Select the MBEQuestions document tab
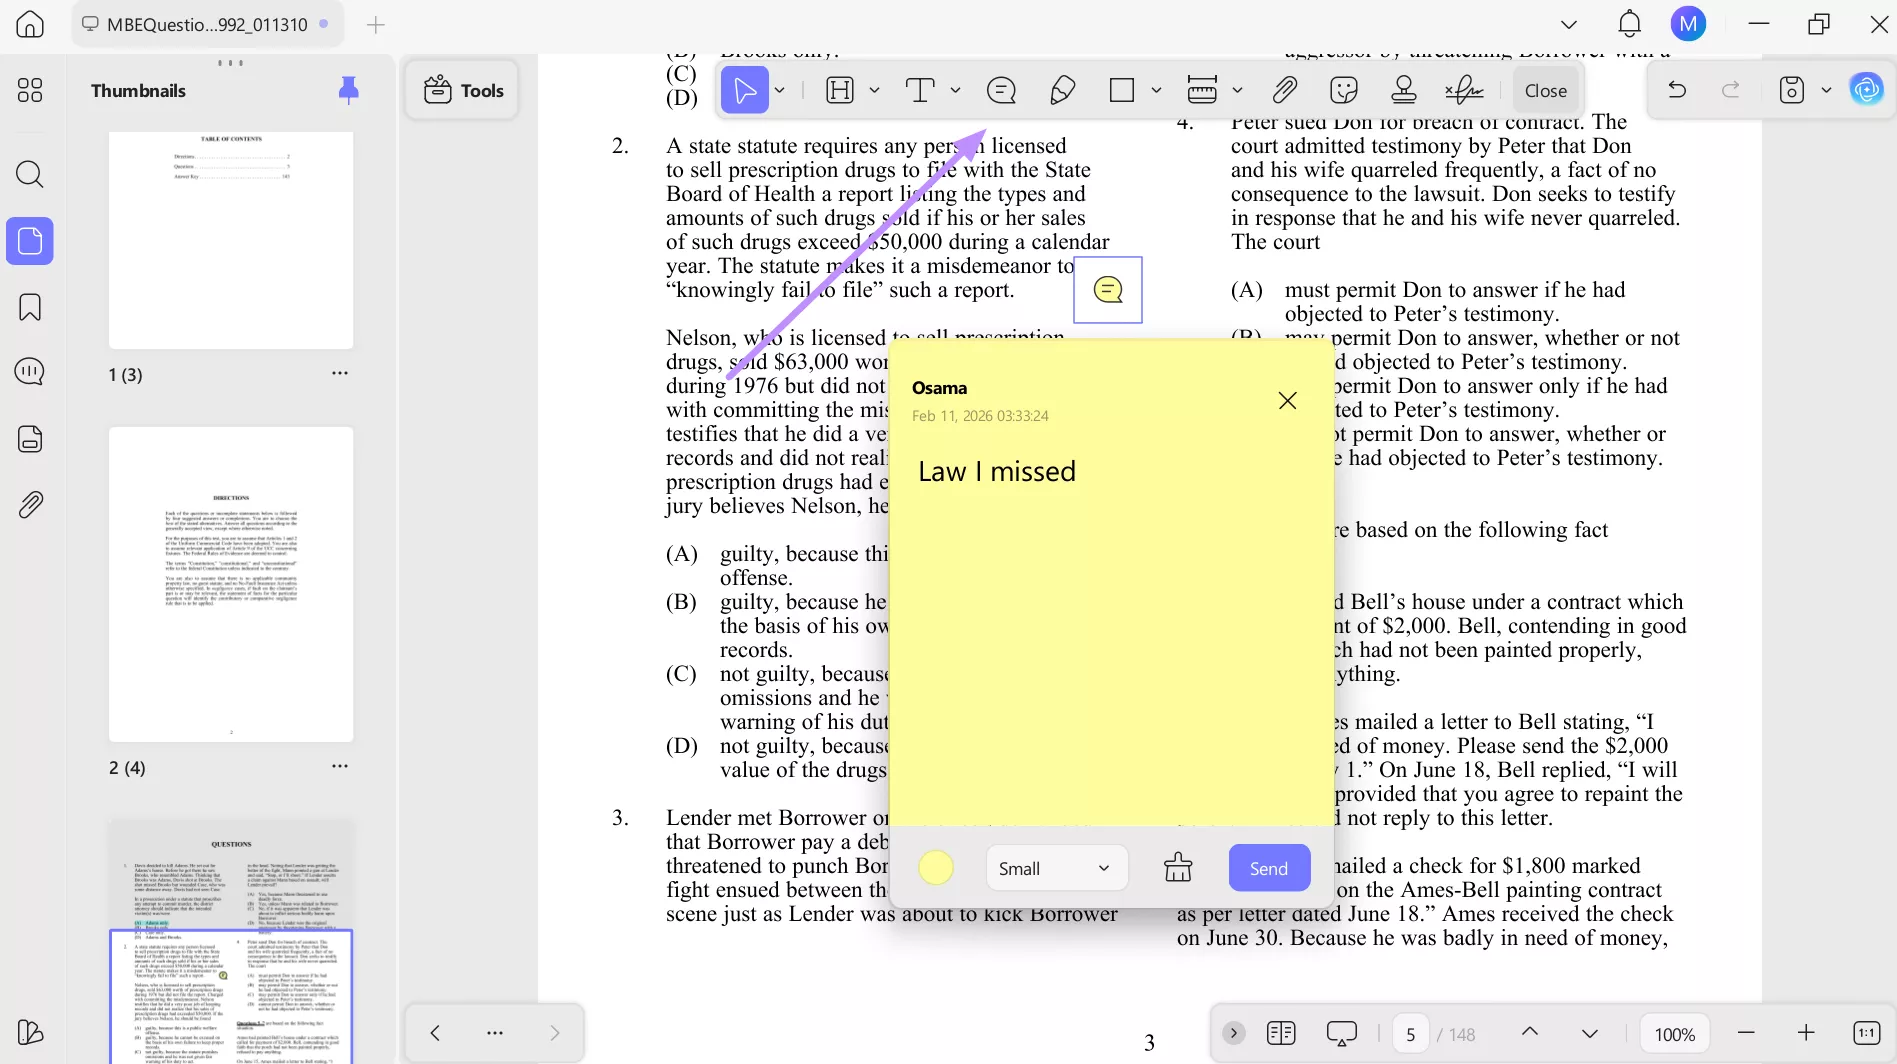This screenshot has height=1064, width=1897. (205, 24)
